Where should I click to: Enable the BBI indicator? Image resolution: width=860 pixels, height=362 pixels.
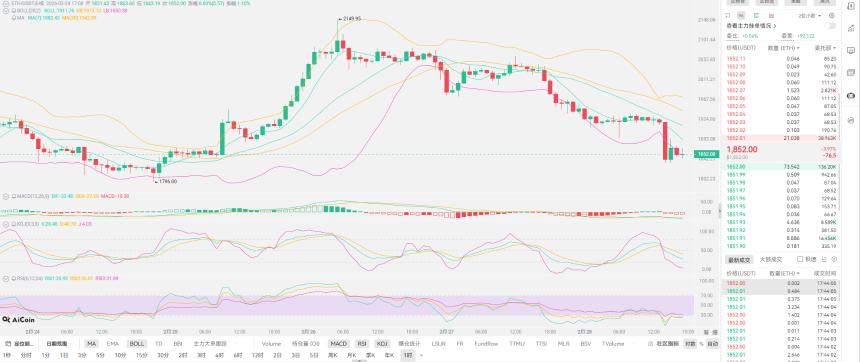tap(178, 344)
